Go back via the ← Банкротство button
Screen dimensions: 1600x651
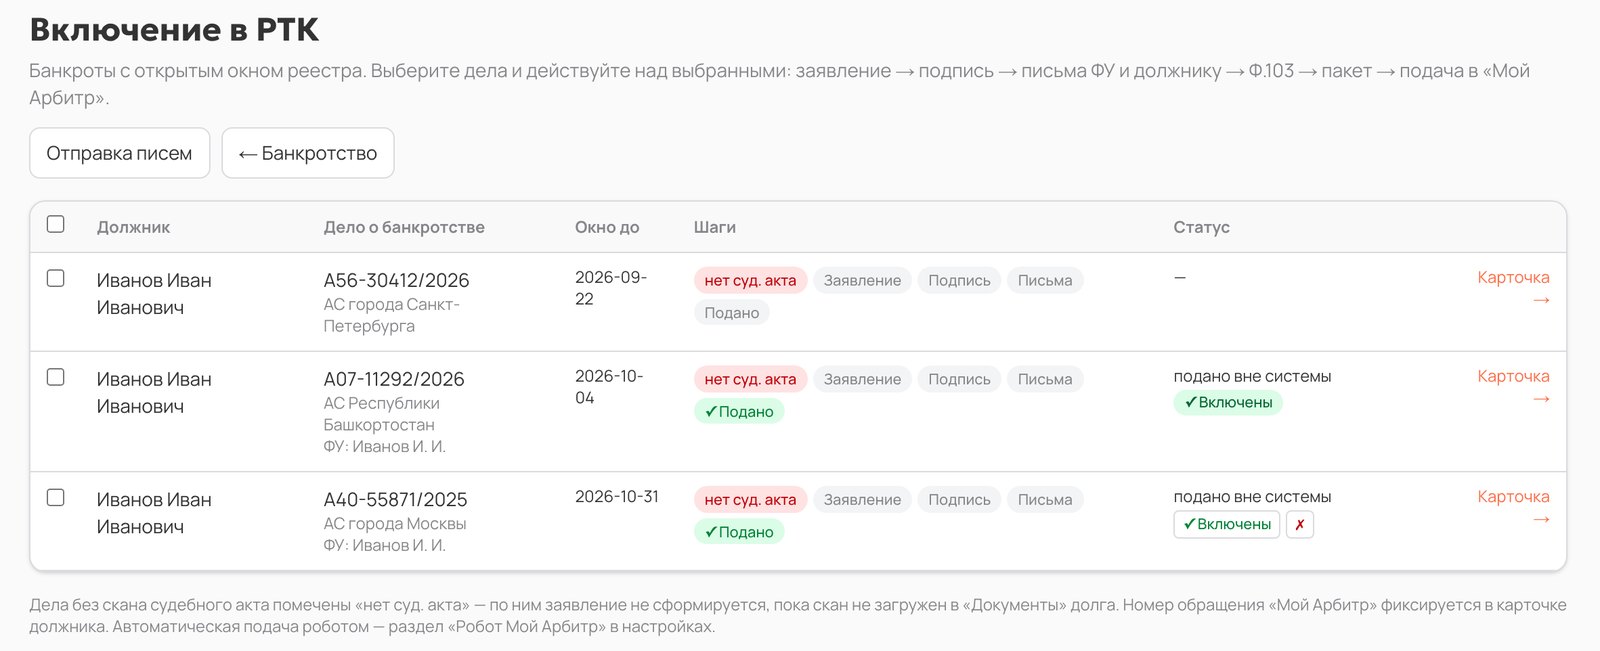click(308, 153)
